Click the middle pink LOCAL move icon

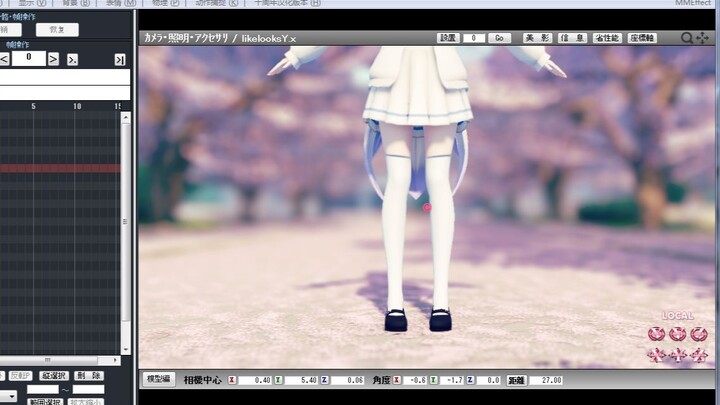pos(678,354)
